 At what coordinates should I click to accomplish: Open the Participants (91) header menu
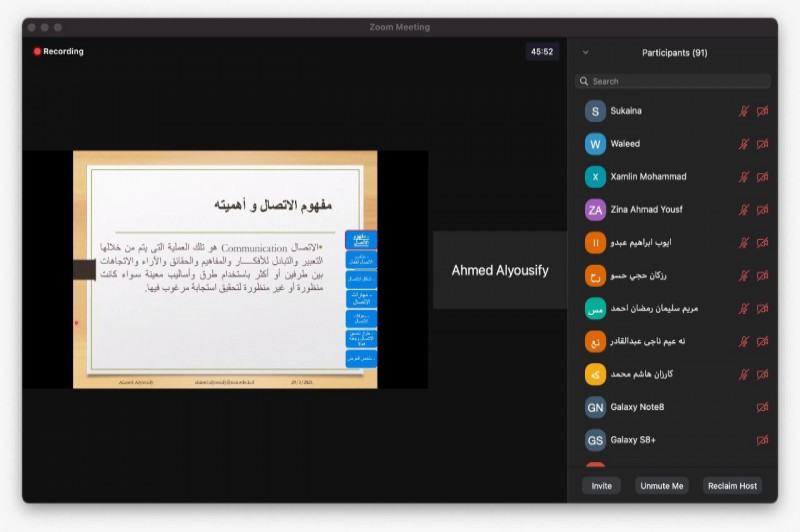click(x=674, y=52)
